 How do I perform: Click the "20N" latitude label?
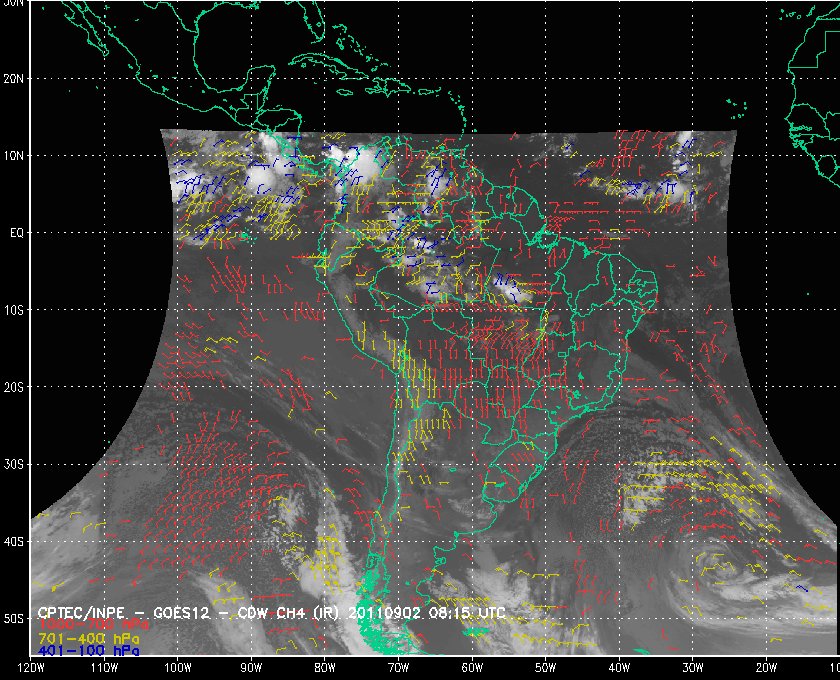(x=13, y=79)
